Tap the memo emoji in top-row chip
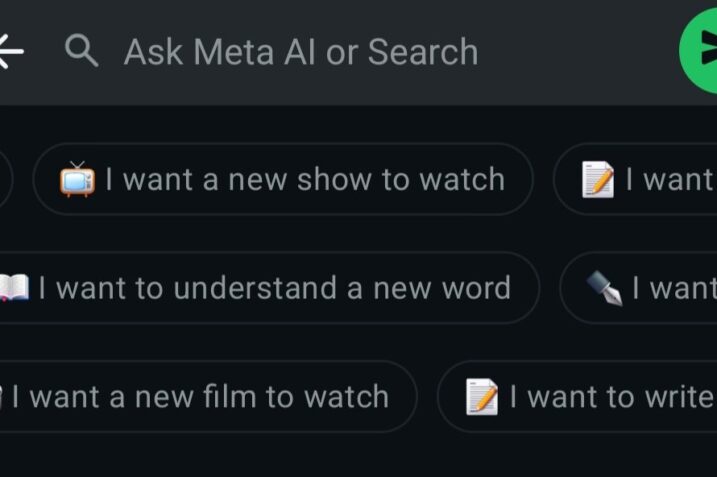 (x=597, y=180)
